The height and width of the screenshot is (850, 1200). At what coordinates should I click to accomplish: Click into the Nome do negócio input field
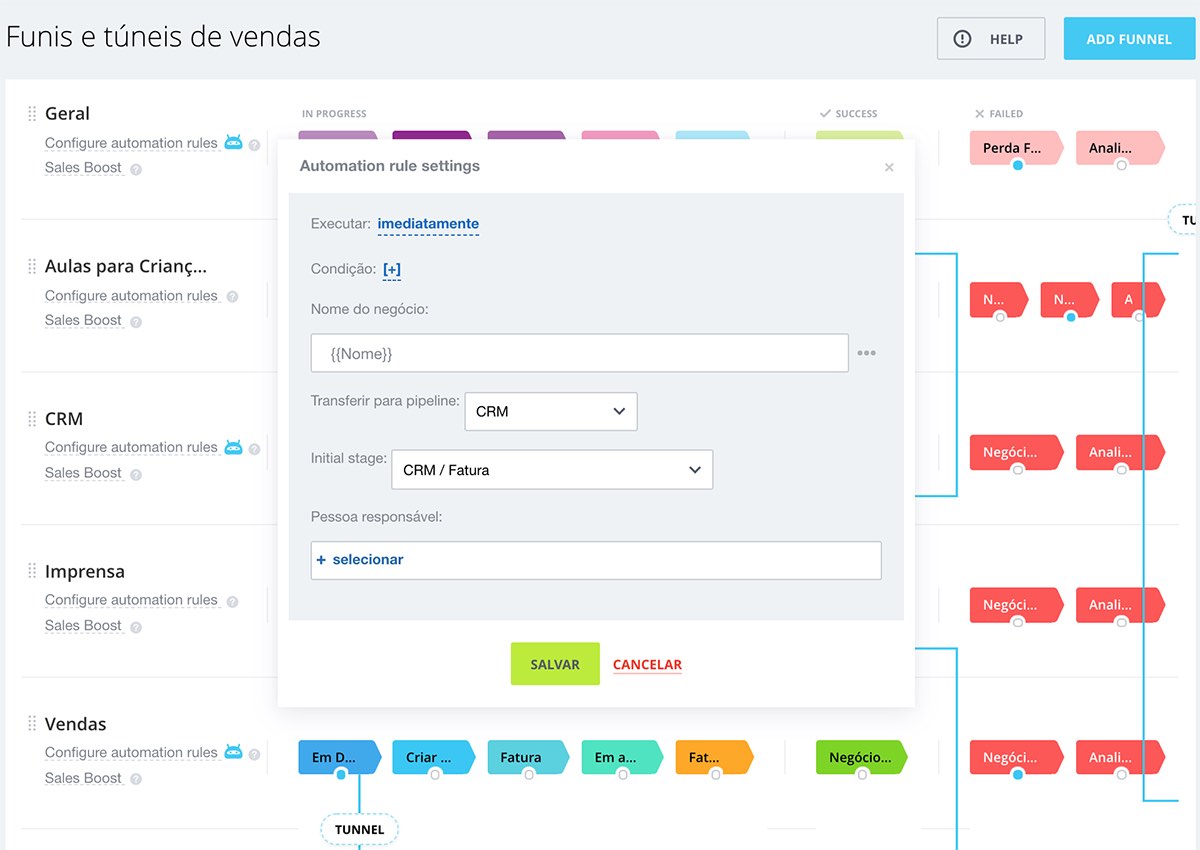click(x=579, y=353)
